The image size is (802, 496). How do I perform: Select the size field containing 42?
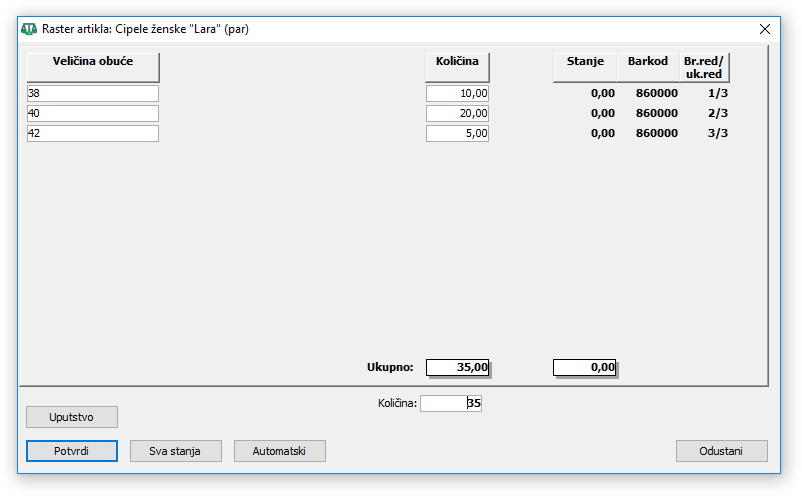[x=93, y=133]
